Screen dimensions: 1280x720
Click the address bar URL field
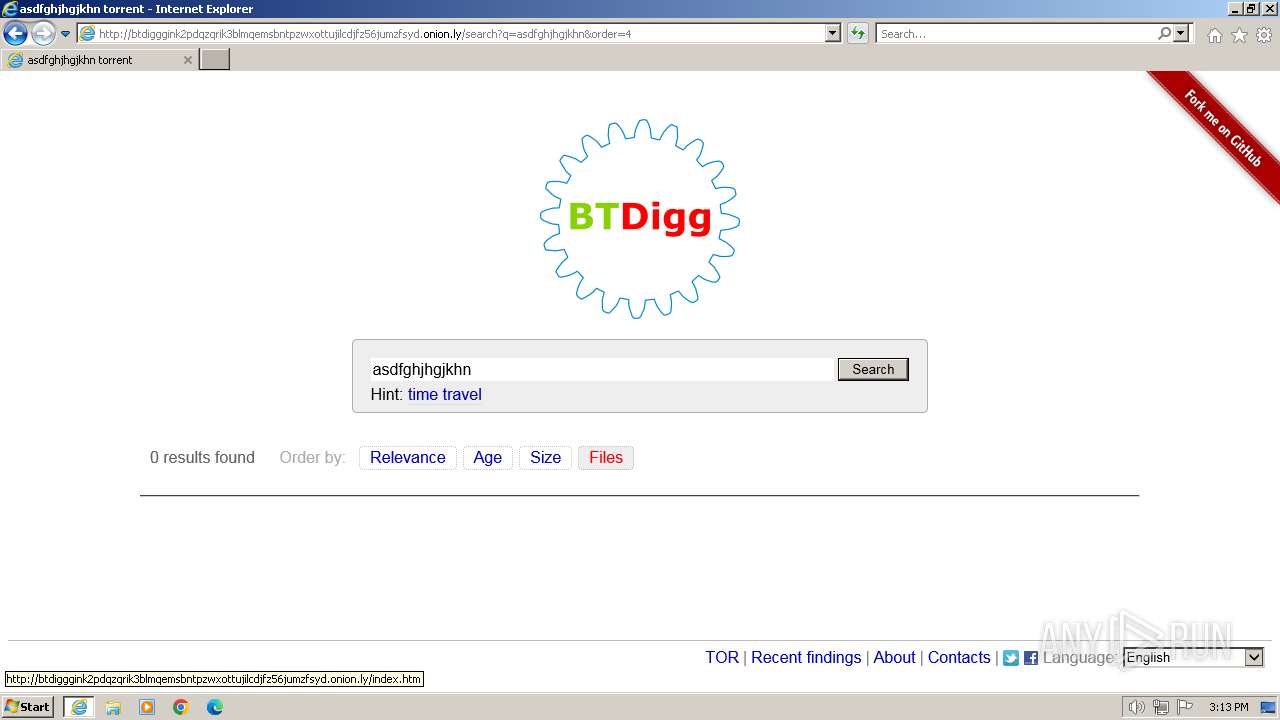click(x=450, y=34)
